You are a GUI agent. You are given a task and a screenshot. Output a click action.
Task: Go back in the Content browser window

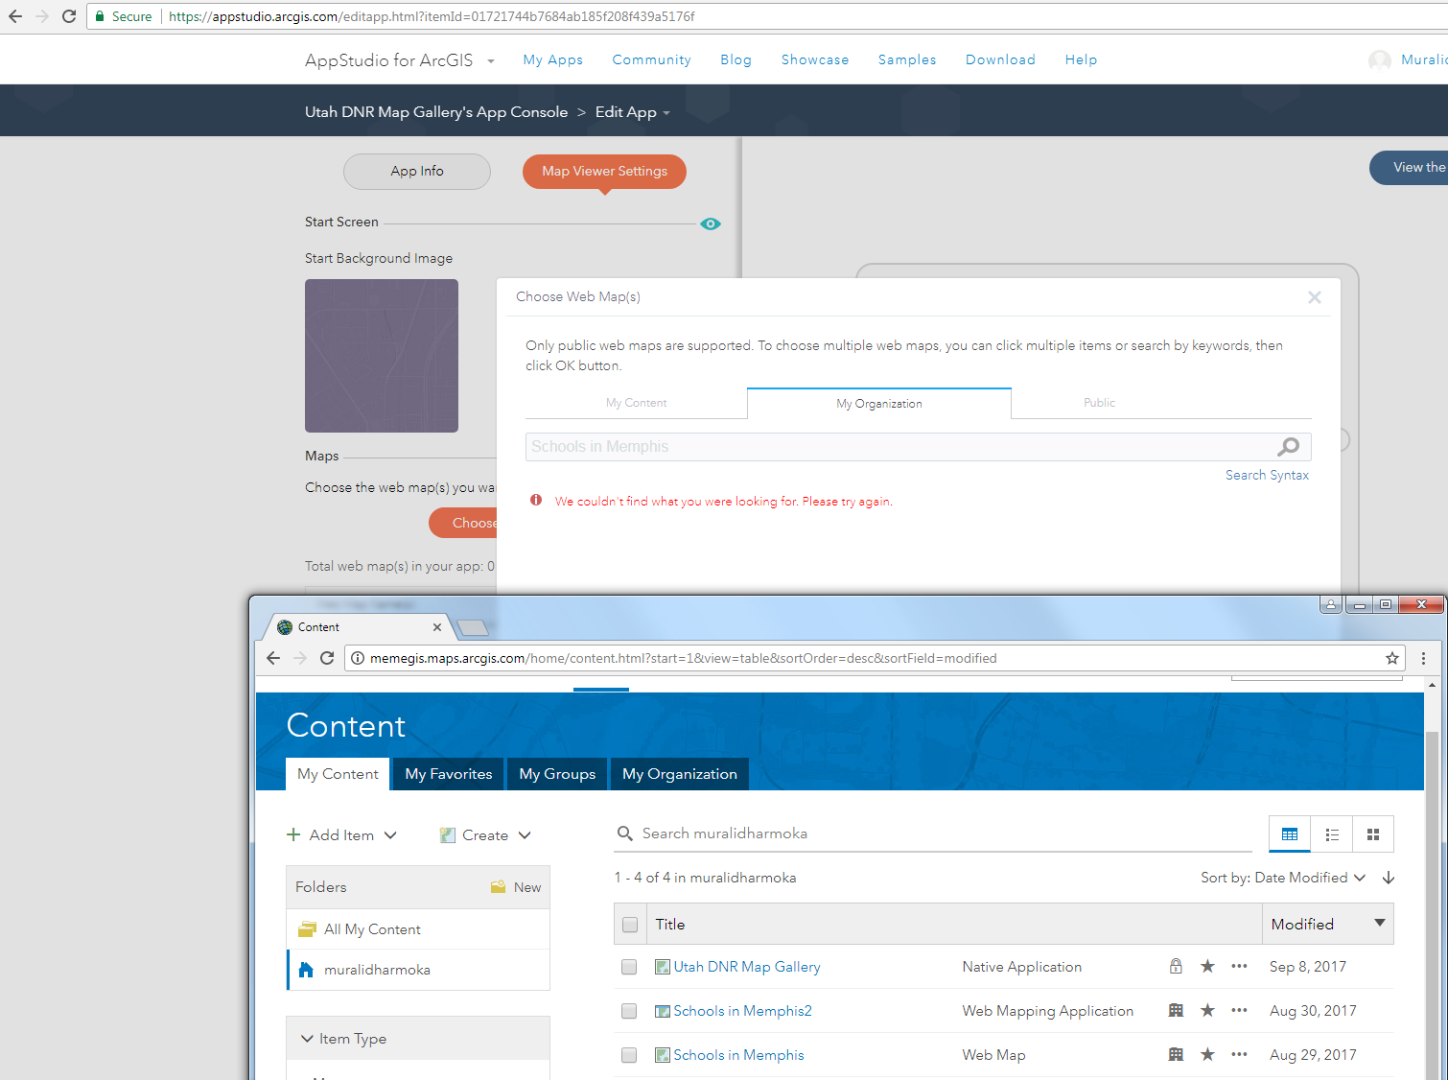click(273, 658)
